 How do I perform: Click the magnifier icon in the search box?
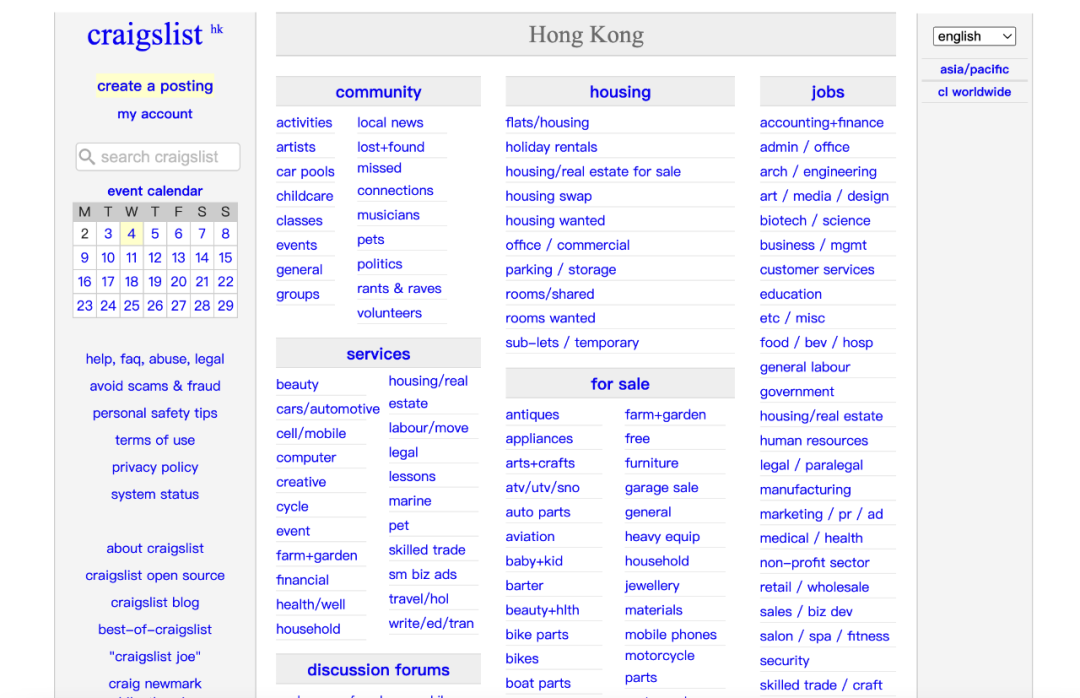[x=87, y=157]
